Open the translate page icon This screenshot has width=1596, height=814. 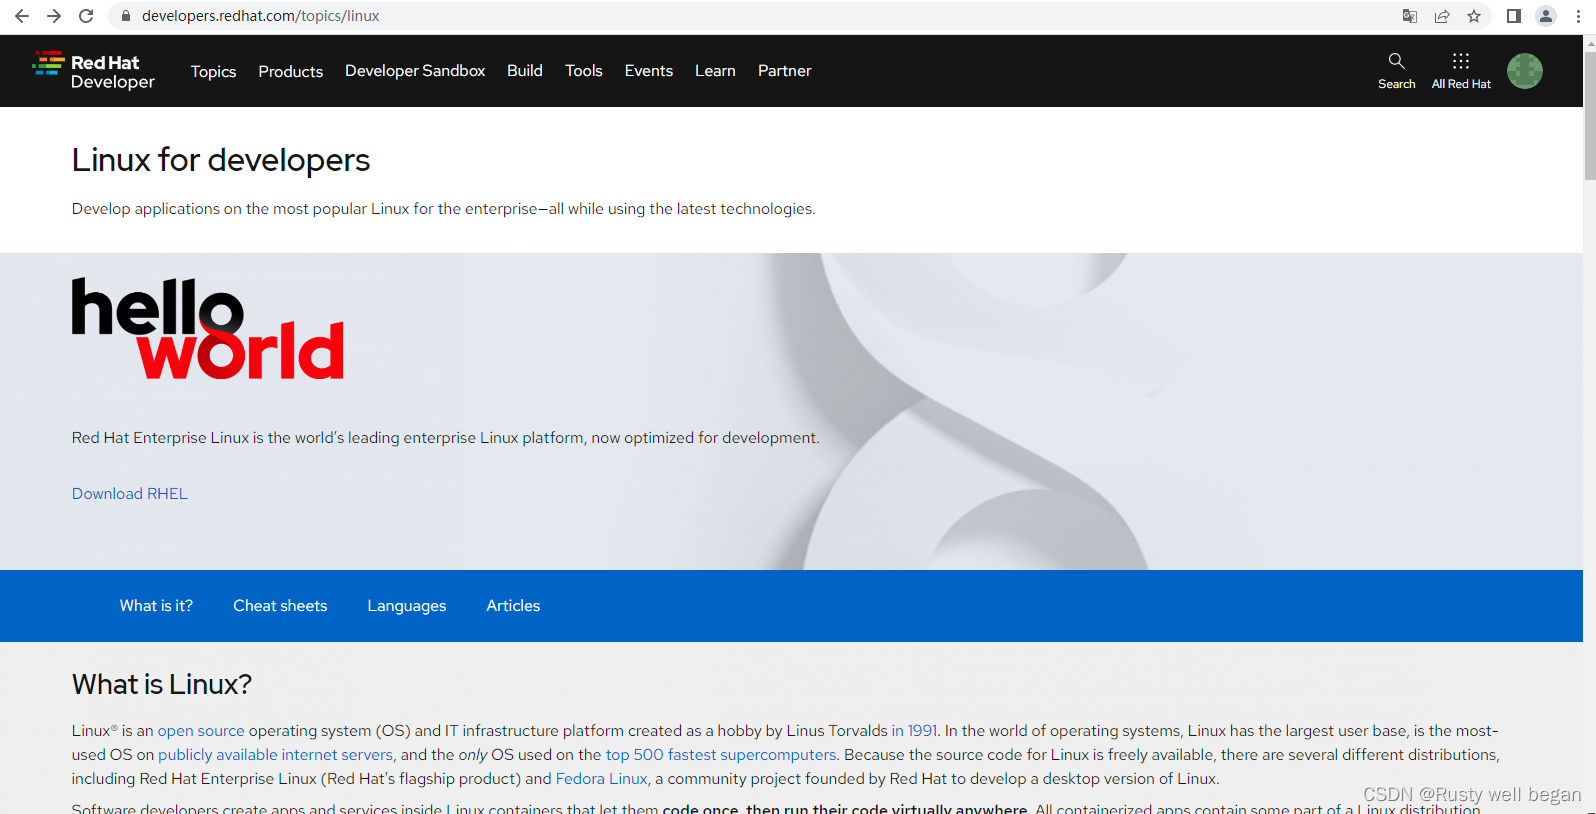pyautogui.click(x=1410, y=16)
